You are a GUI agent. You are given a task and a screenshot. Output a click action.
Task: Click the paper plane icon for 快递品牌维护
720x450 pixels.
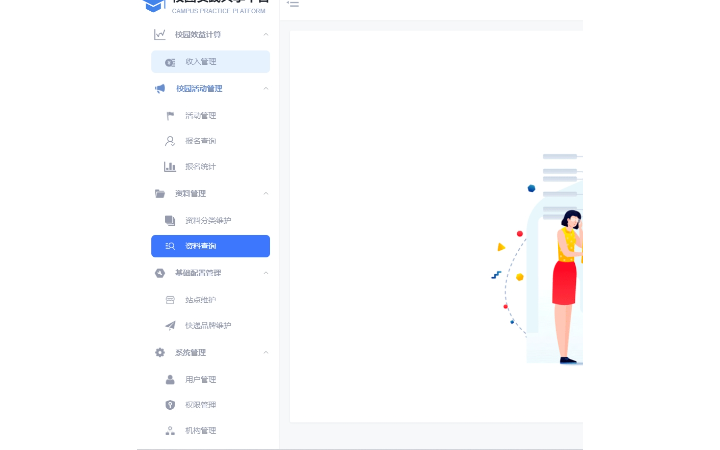pyautogui.click(x=170, y=326)
